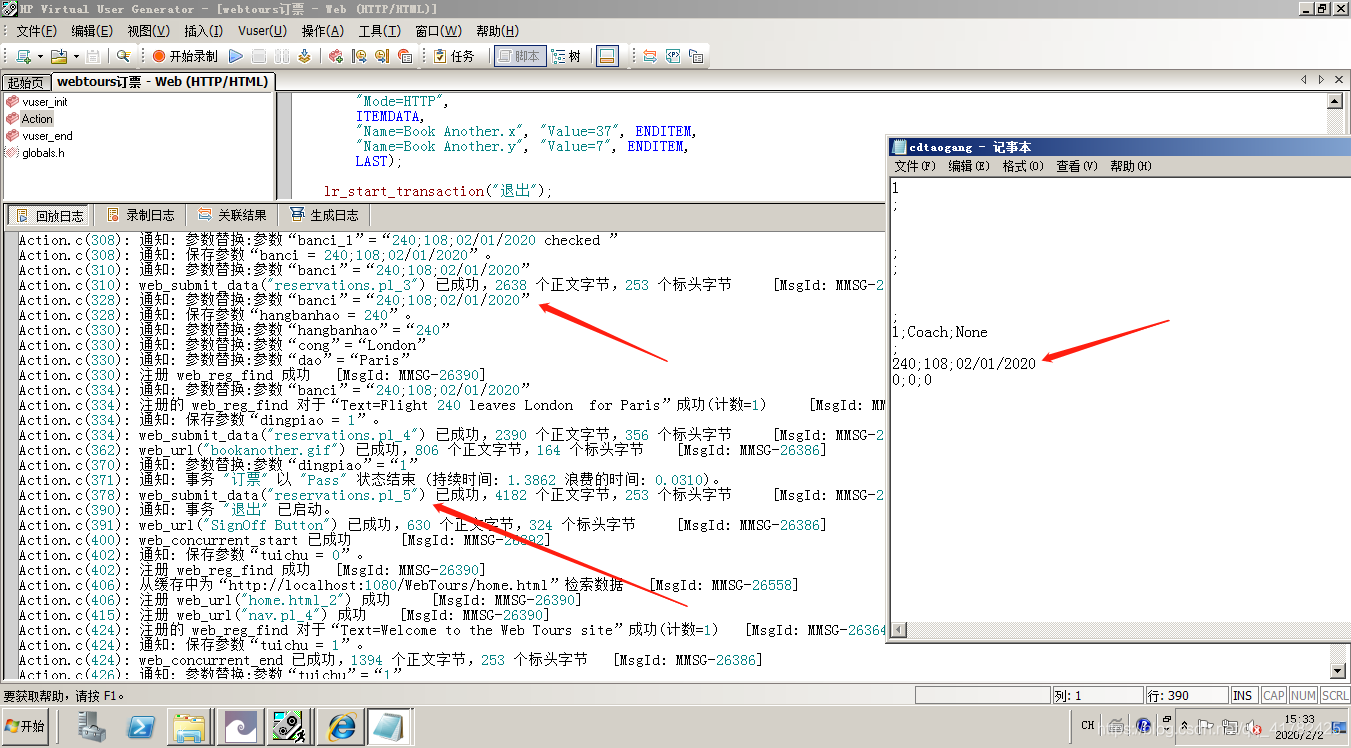1351x748 pixels.
Task: Click the orange arrows toolbar icon
Action: 650,56
